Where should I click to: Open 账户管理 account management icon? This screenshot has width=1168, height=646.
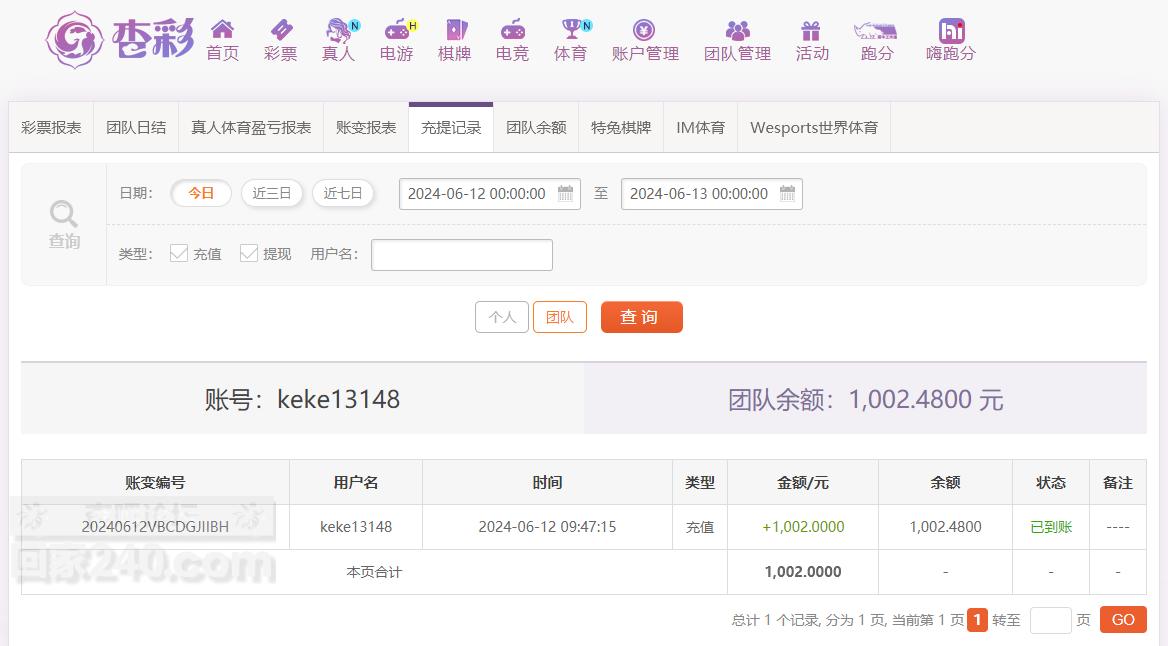(645, 30)
